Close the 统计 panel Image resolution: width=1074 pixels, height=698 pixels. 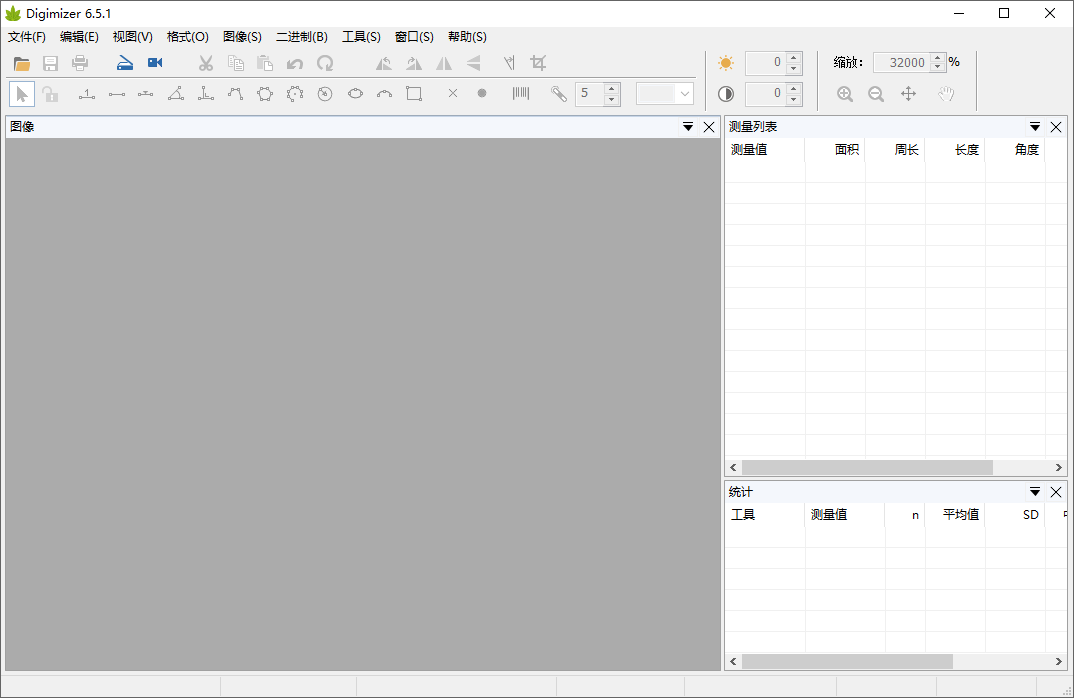1056,492
